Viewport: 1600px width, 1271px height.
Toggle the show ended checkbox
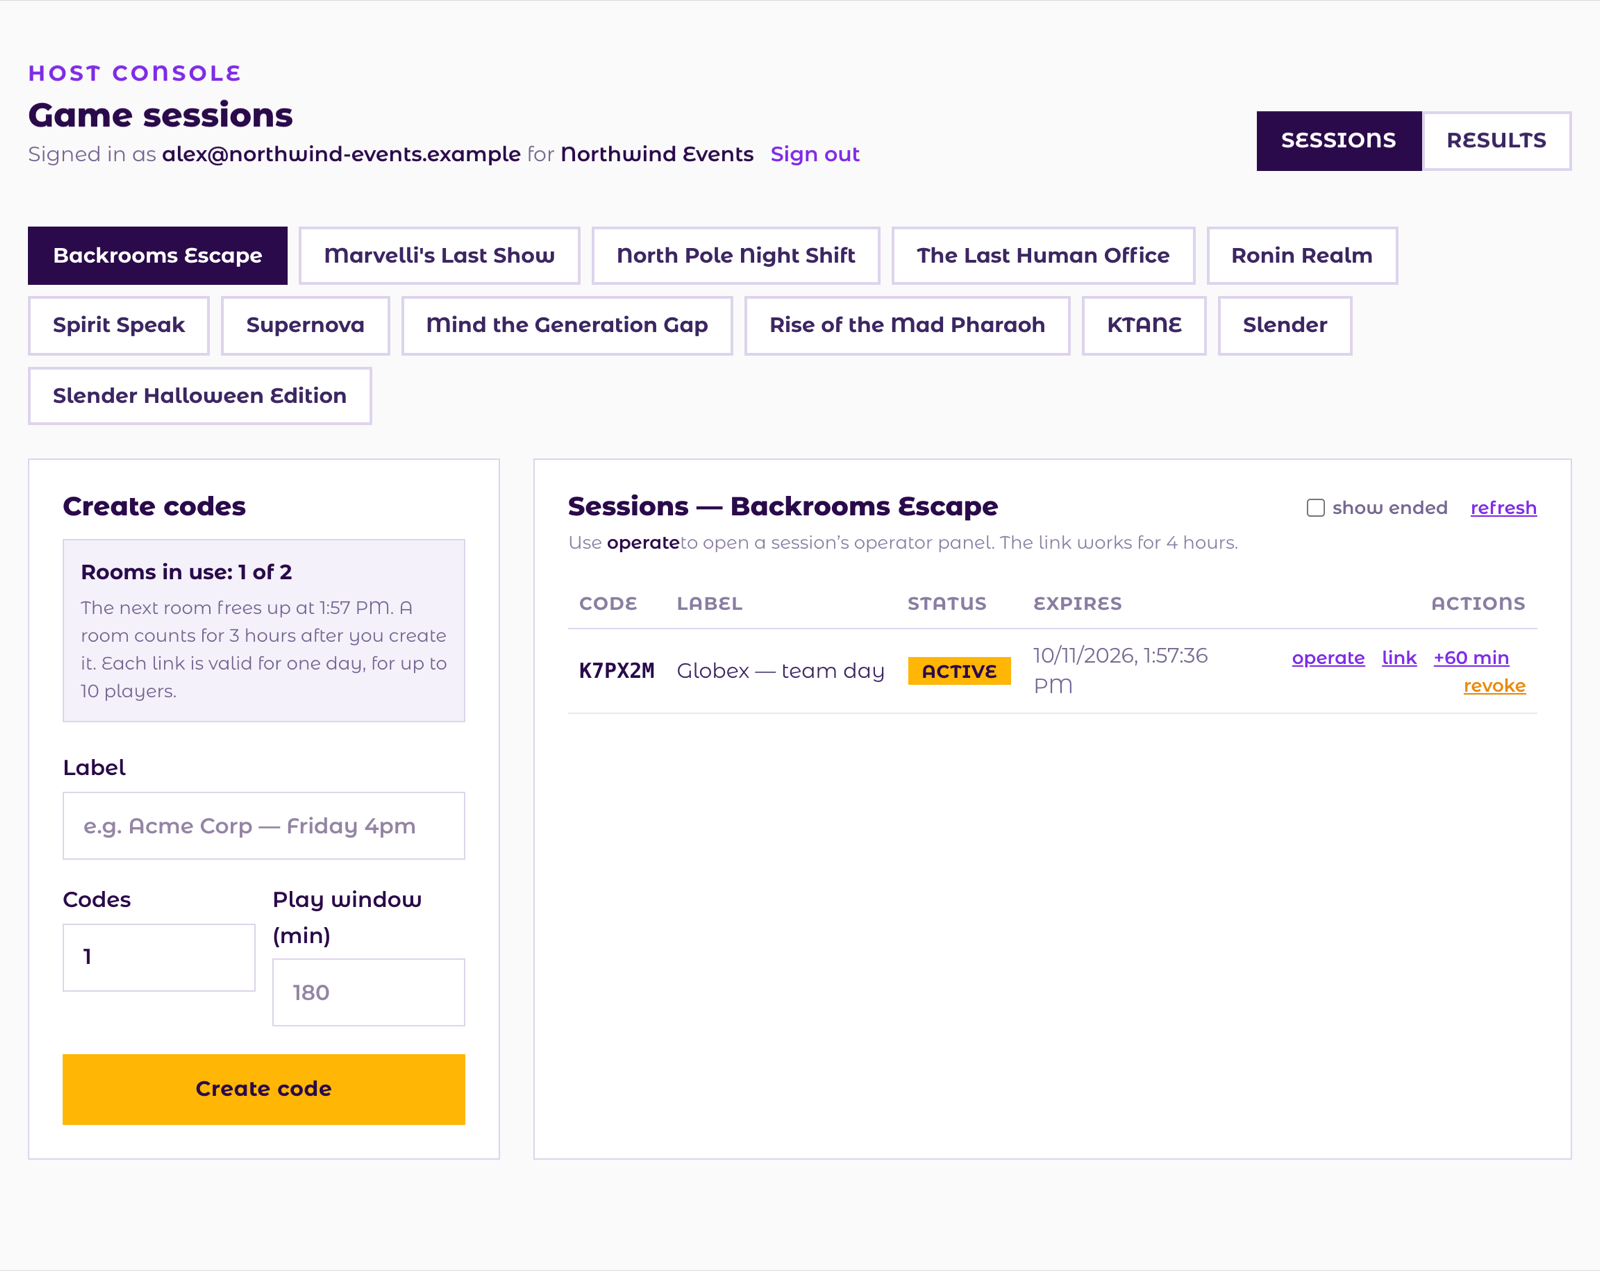pos(1315,508)
